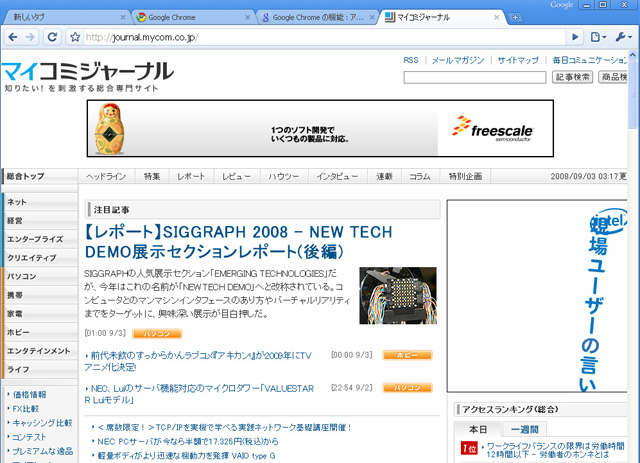Open the アキカン TV anime article link
640x463 pixels.
(x=198, y=361)
